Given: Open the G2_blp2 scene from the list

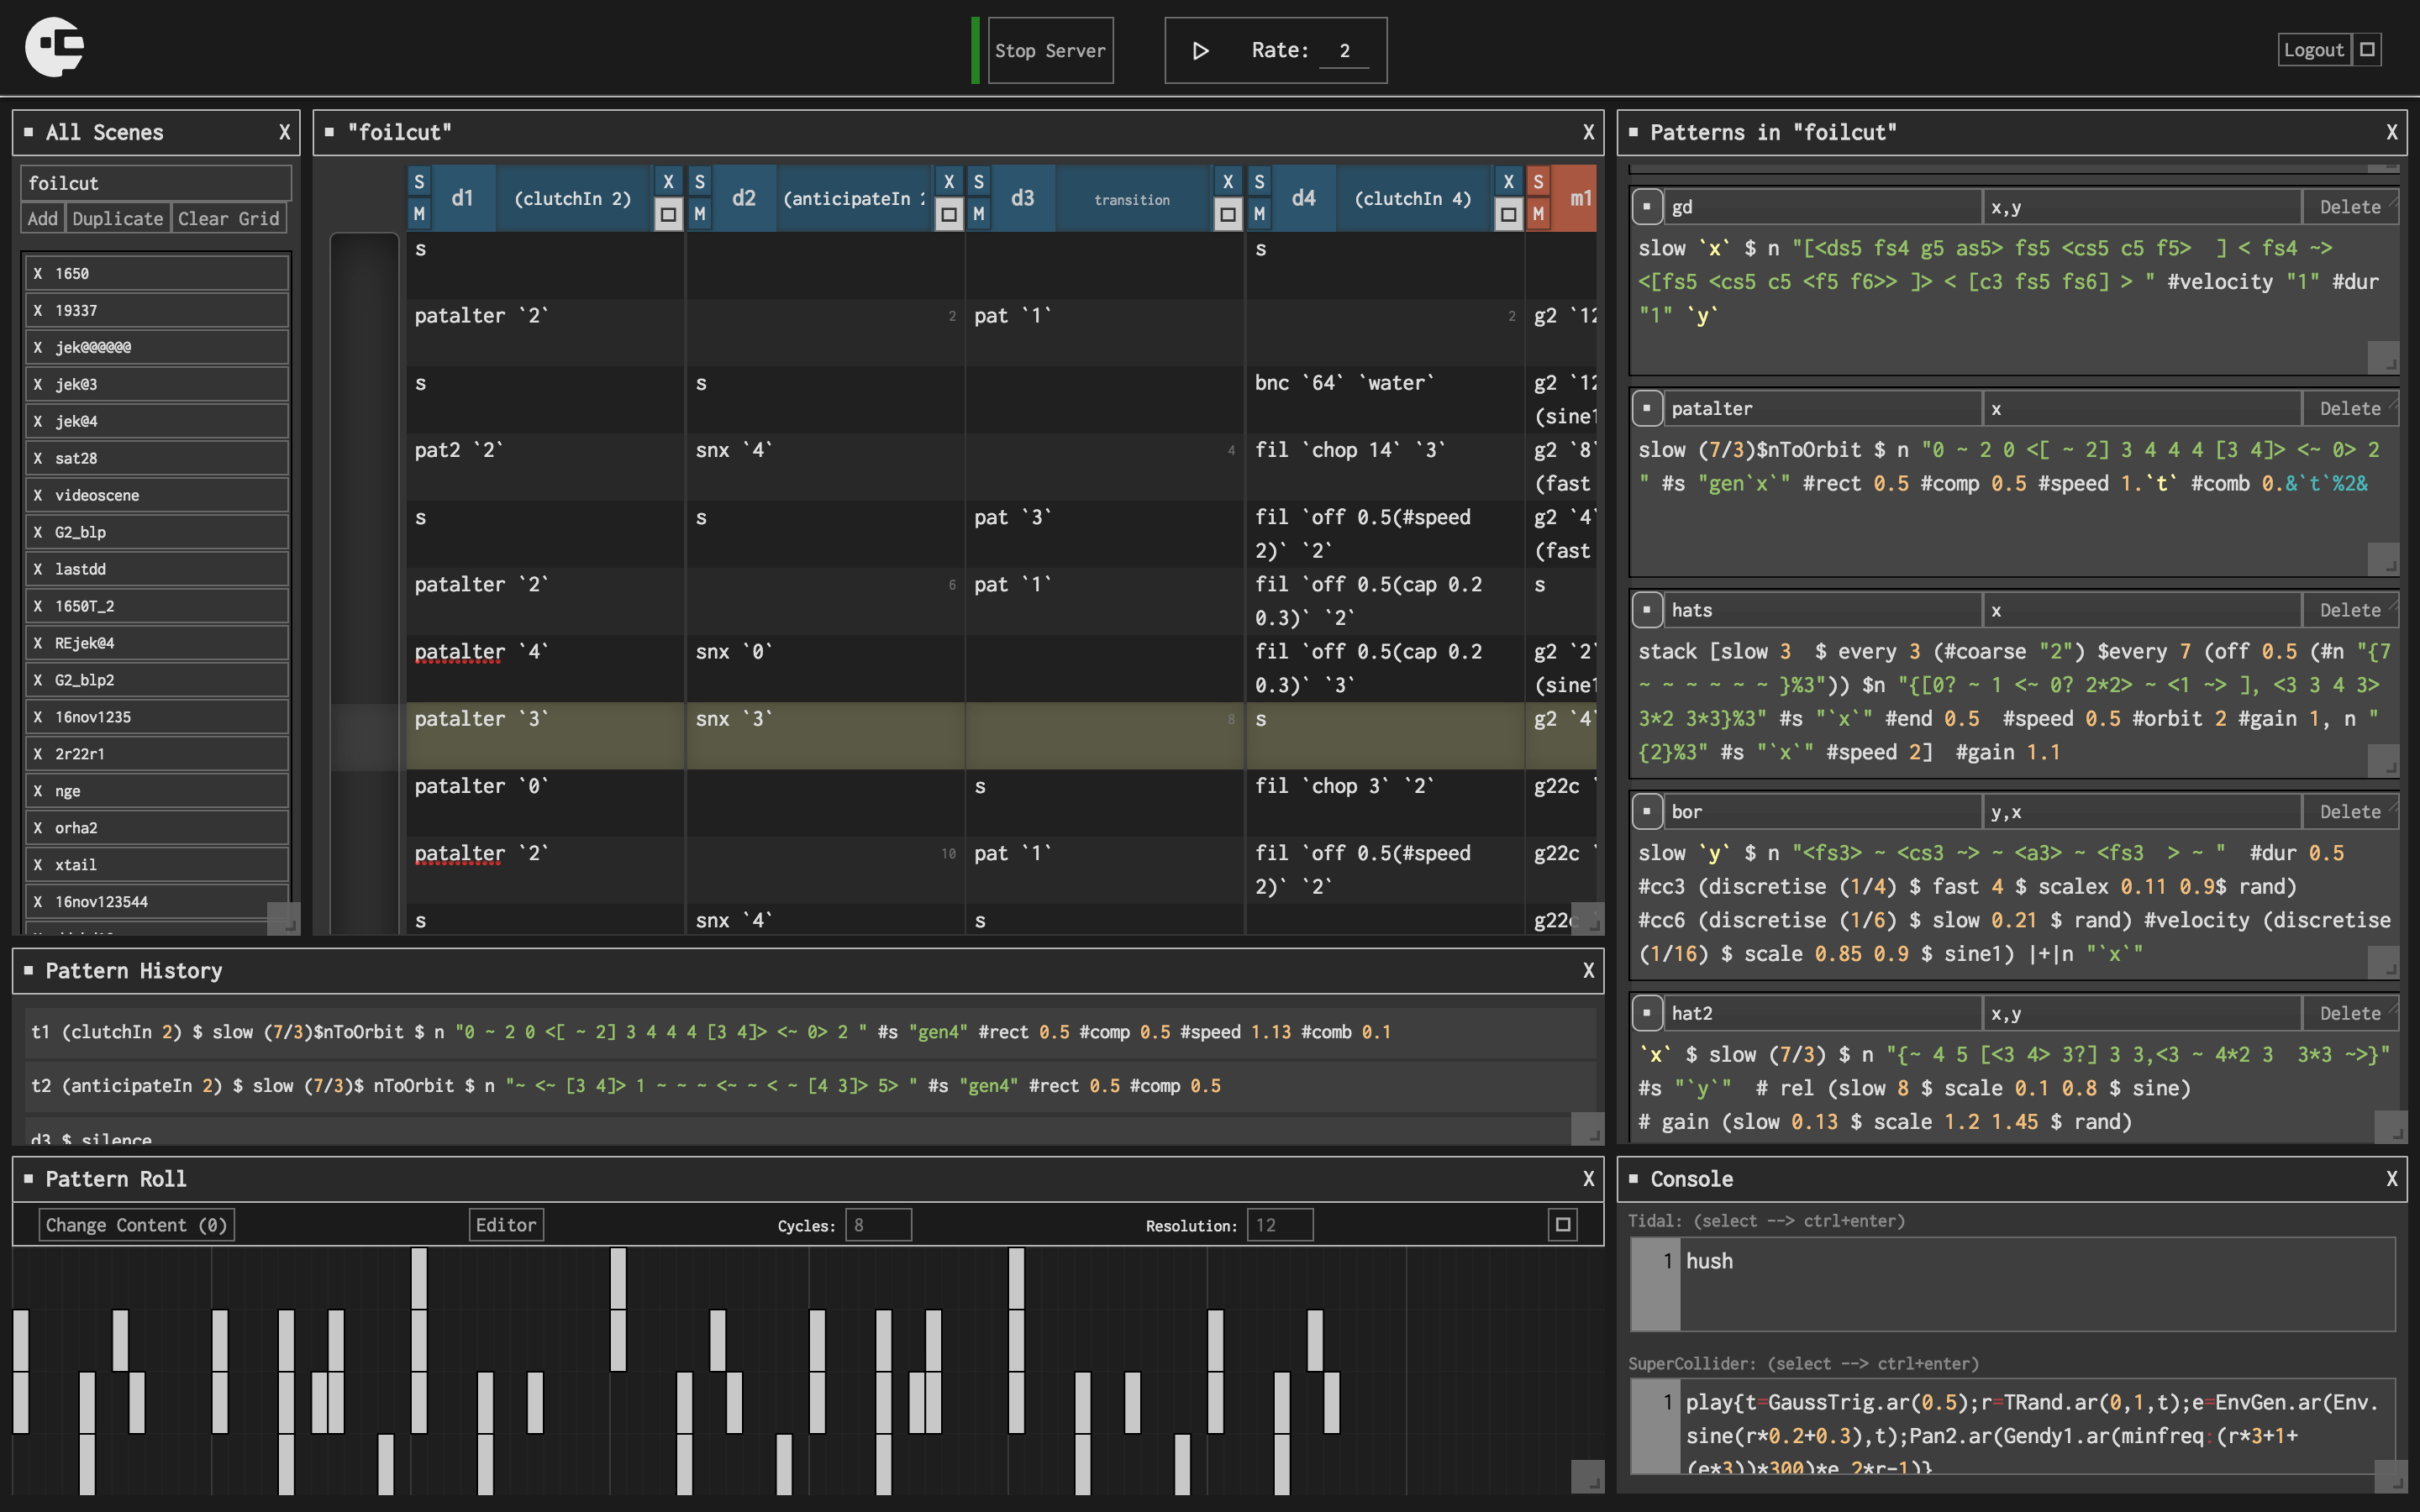Looking at the screenshot, I should [x=84, y=680].
